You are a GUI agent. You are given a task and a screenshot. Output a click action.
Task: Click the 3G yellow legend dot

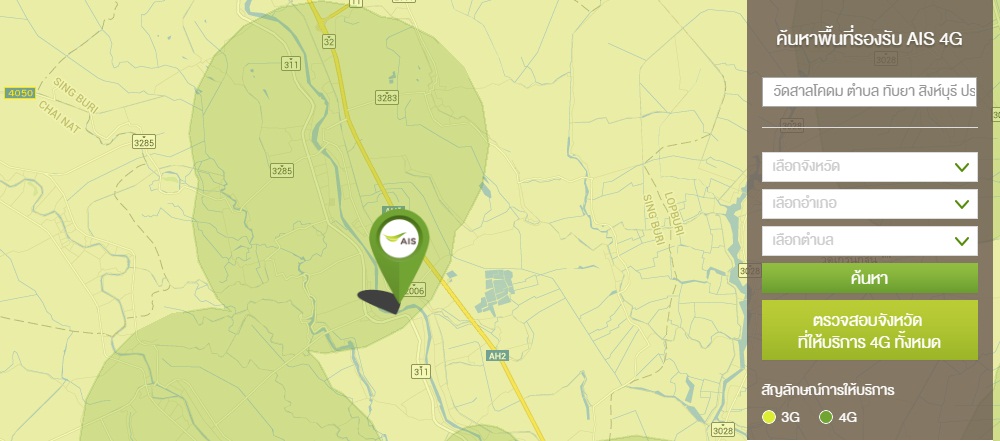tap(769, 417)
